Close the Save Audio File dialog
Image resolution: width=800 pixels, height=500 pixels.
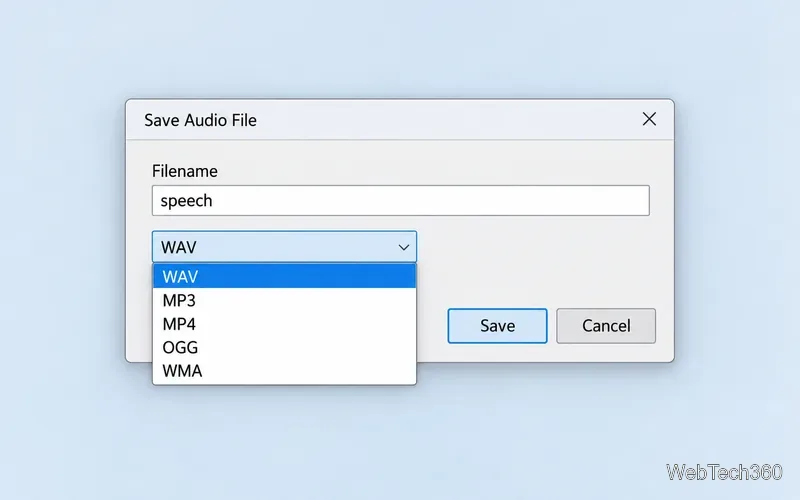pyautogui.click(x=649, y=119)
